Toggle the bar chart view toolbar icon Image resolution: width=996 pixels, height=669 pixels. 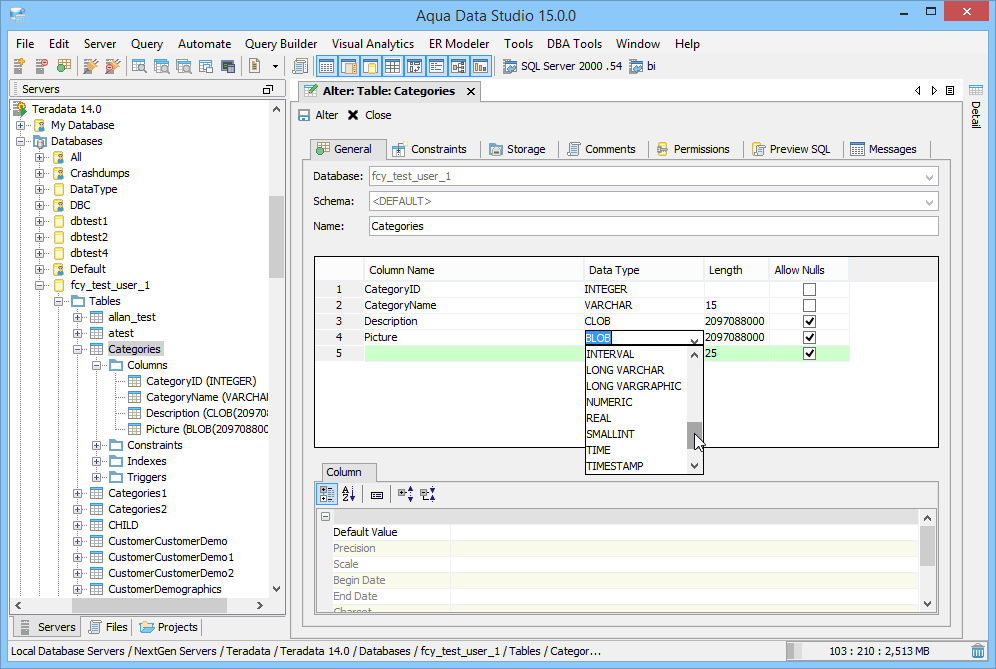[480, 66]
